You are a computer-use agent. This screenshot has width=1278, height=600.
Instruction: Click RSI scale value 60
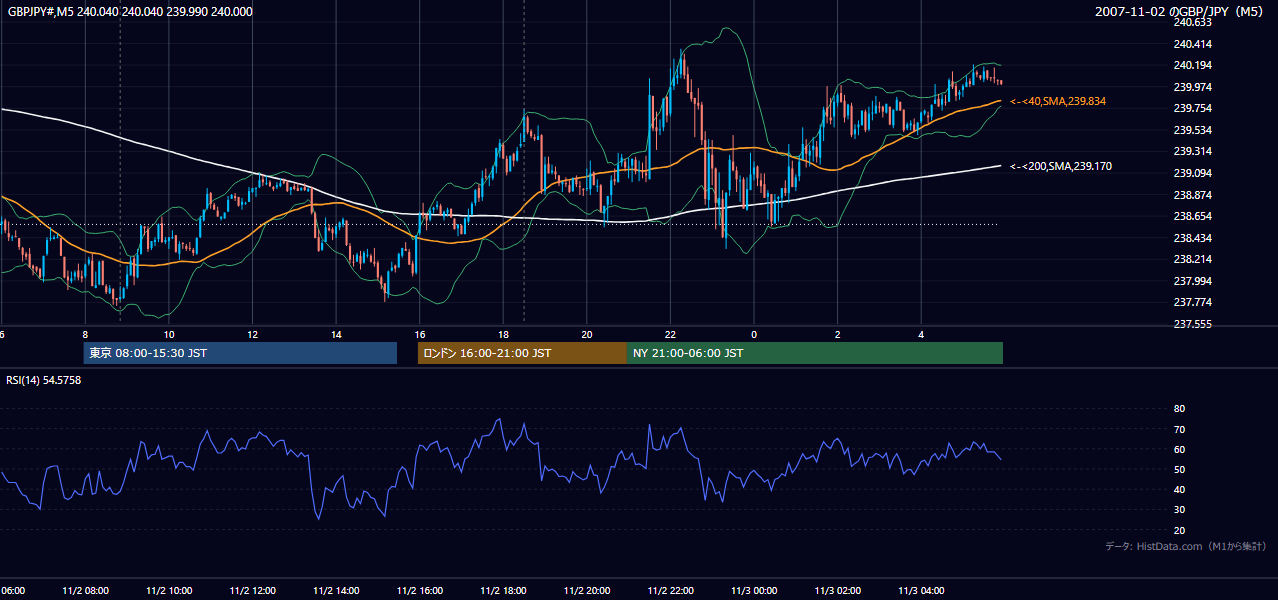1179,449
